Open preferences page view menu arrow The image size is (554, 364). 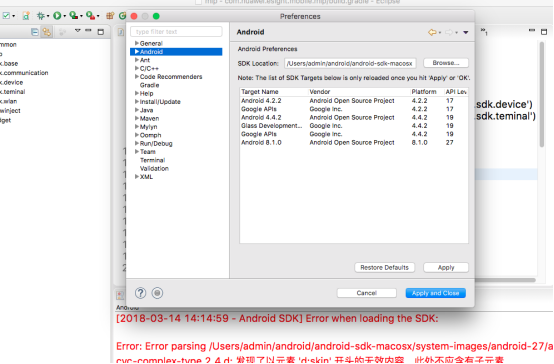point(466,32)
